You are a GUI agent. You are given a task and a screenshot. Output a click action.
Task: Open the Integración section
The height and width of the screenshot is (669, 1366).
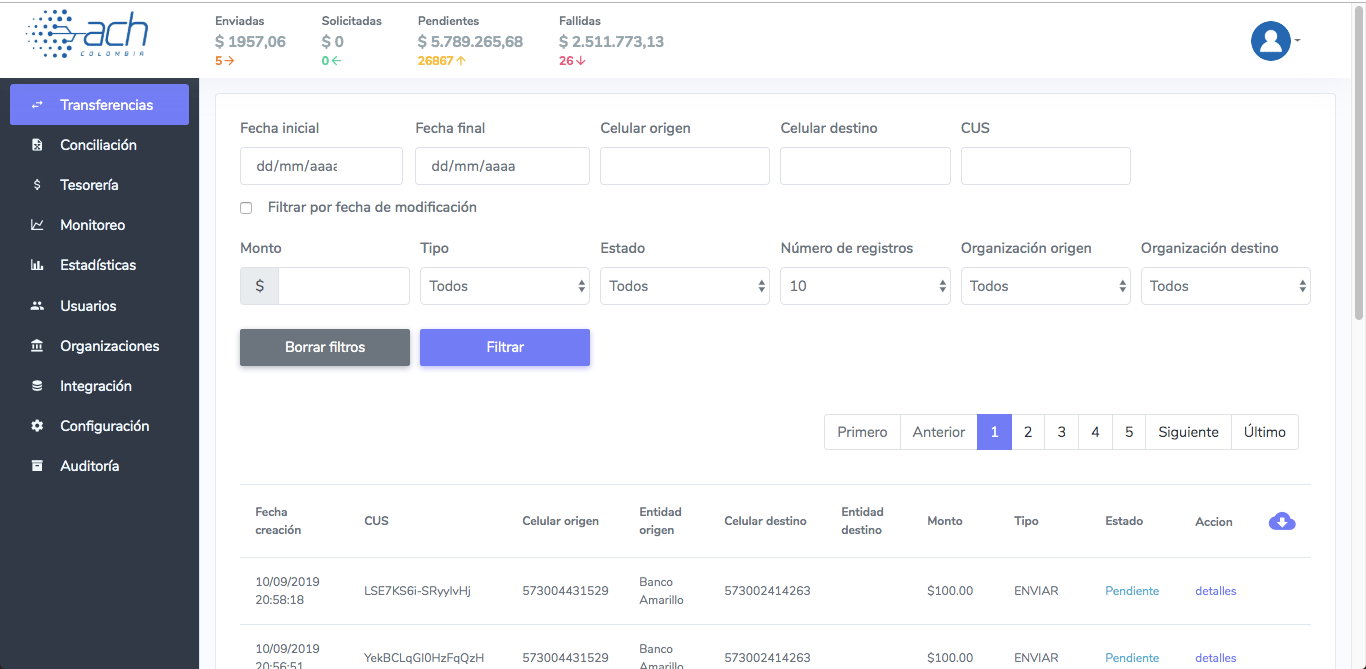pos(99,386)
